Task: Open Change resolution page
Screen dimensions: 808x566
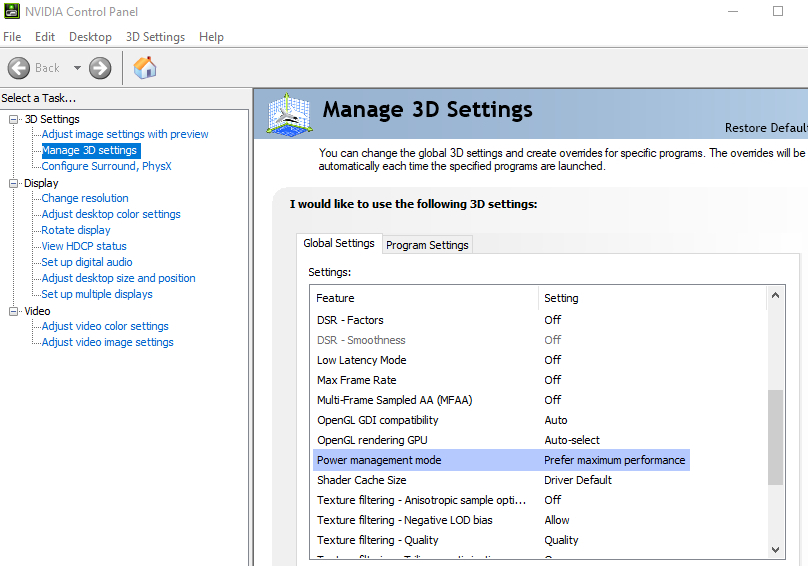Action: pyautogui.click(x=85, y=198)
